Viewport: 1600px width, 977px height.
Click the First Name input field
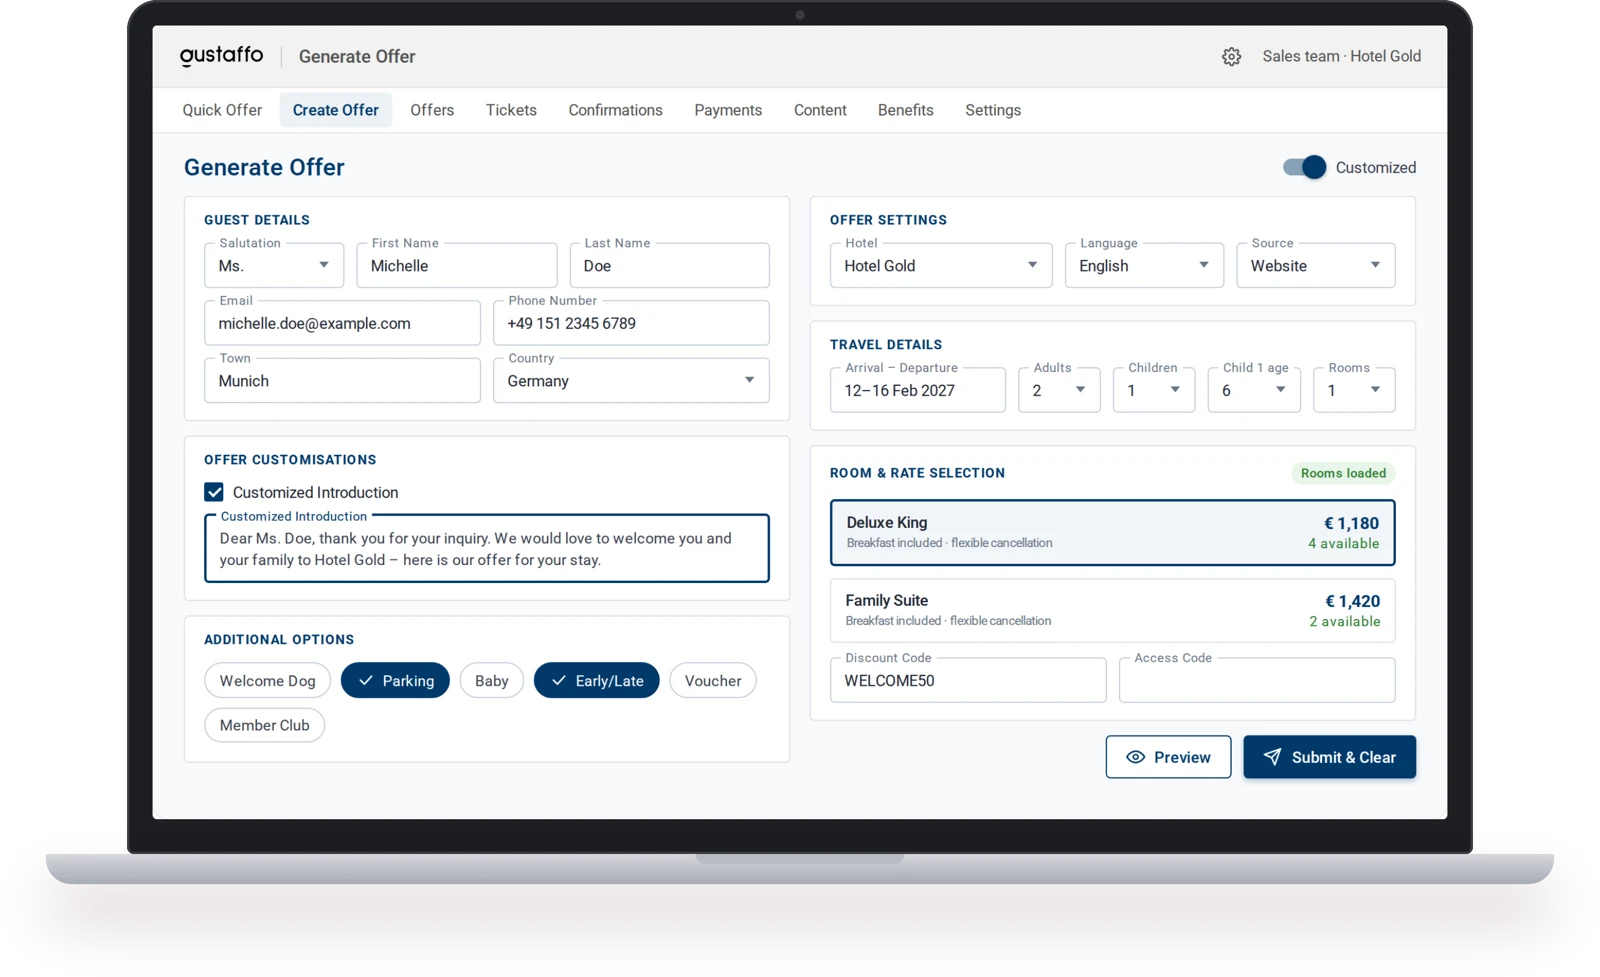click(x=457, y=266)
